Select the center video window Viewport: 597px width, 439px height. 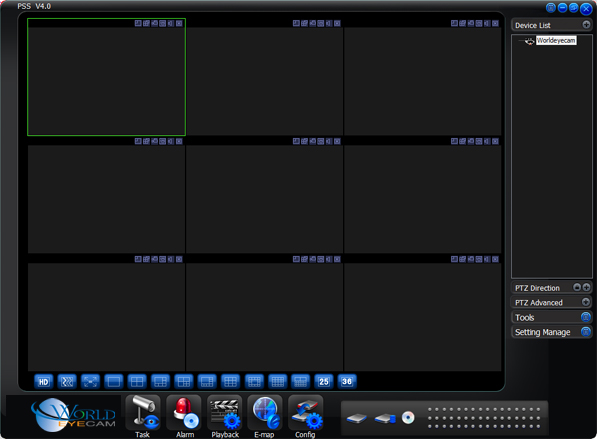[x=265, y=199]
